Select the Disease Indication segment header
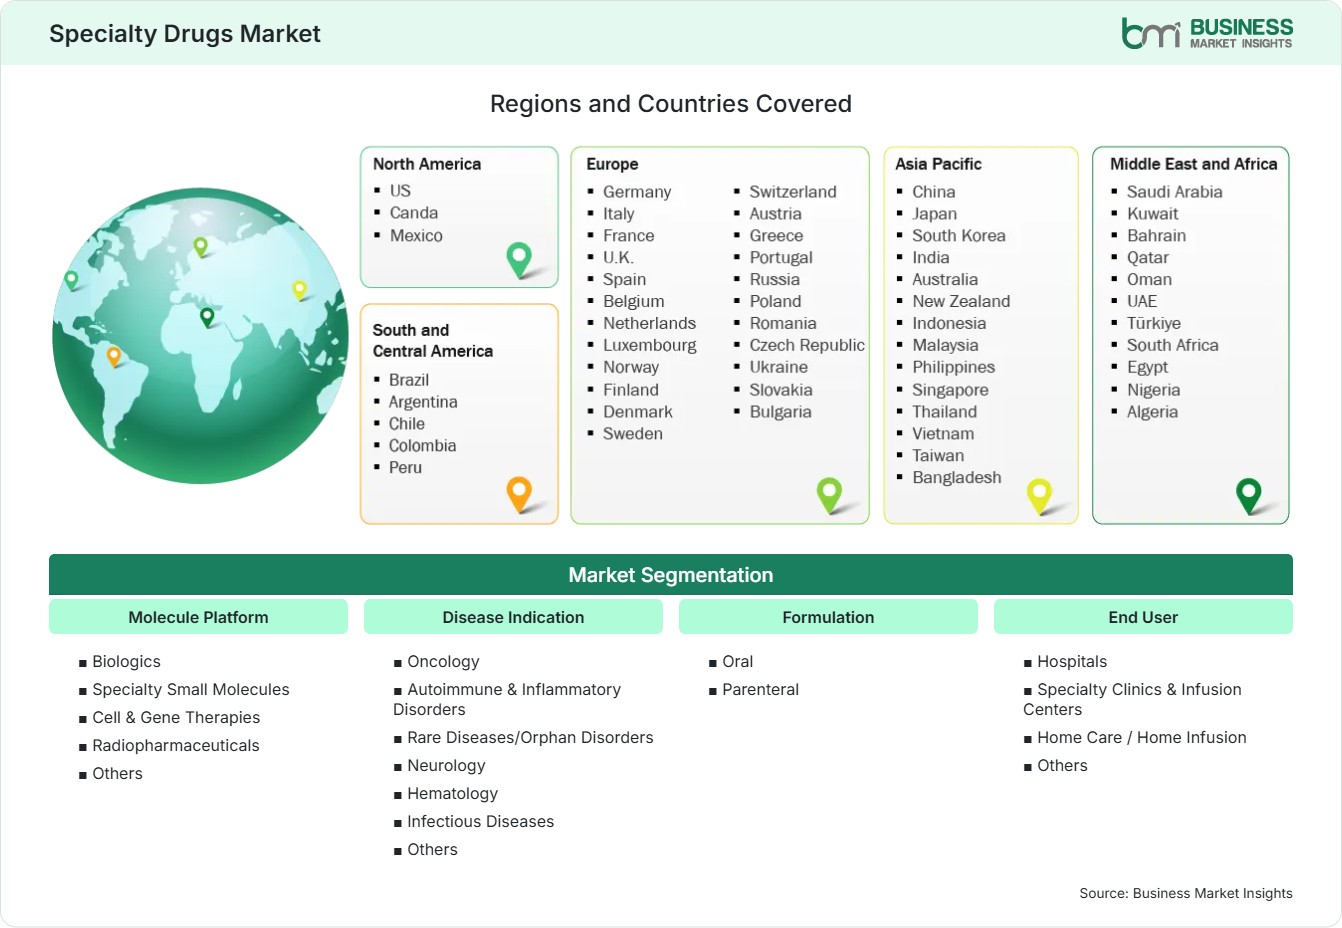The image size is (1342, 928). tap(513, 617)
